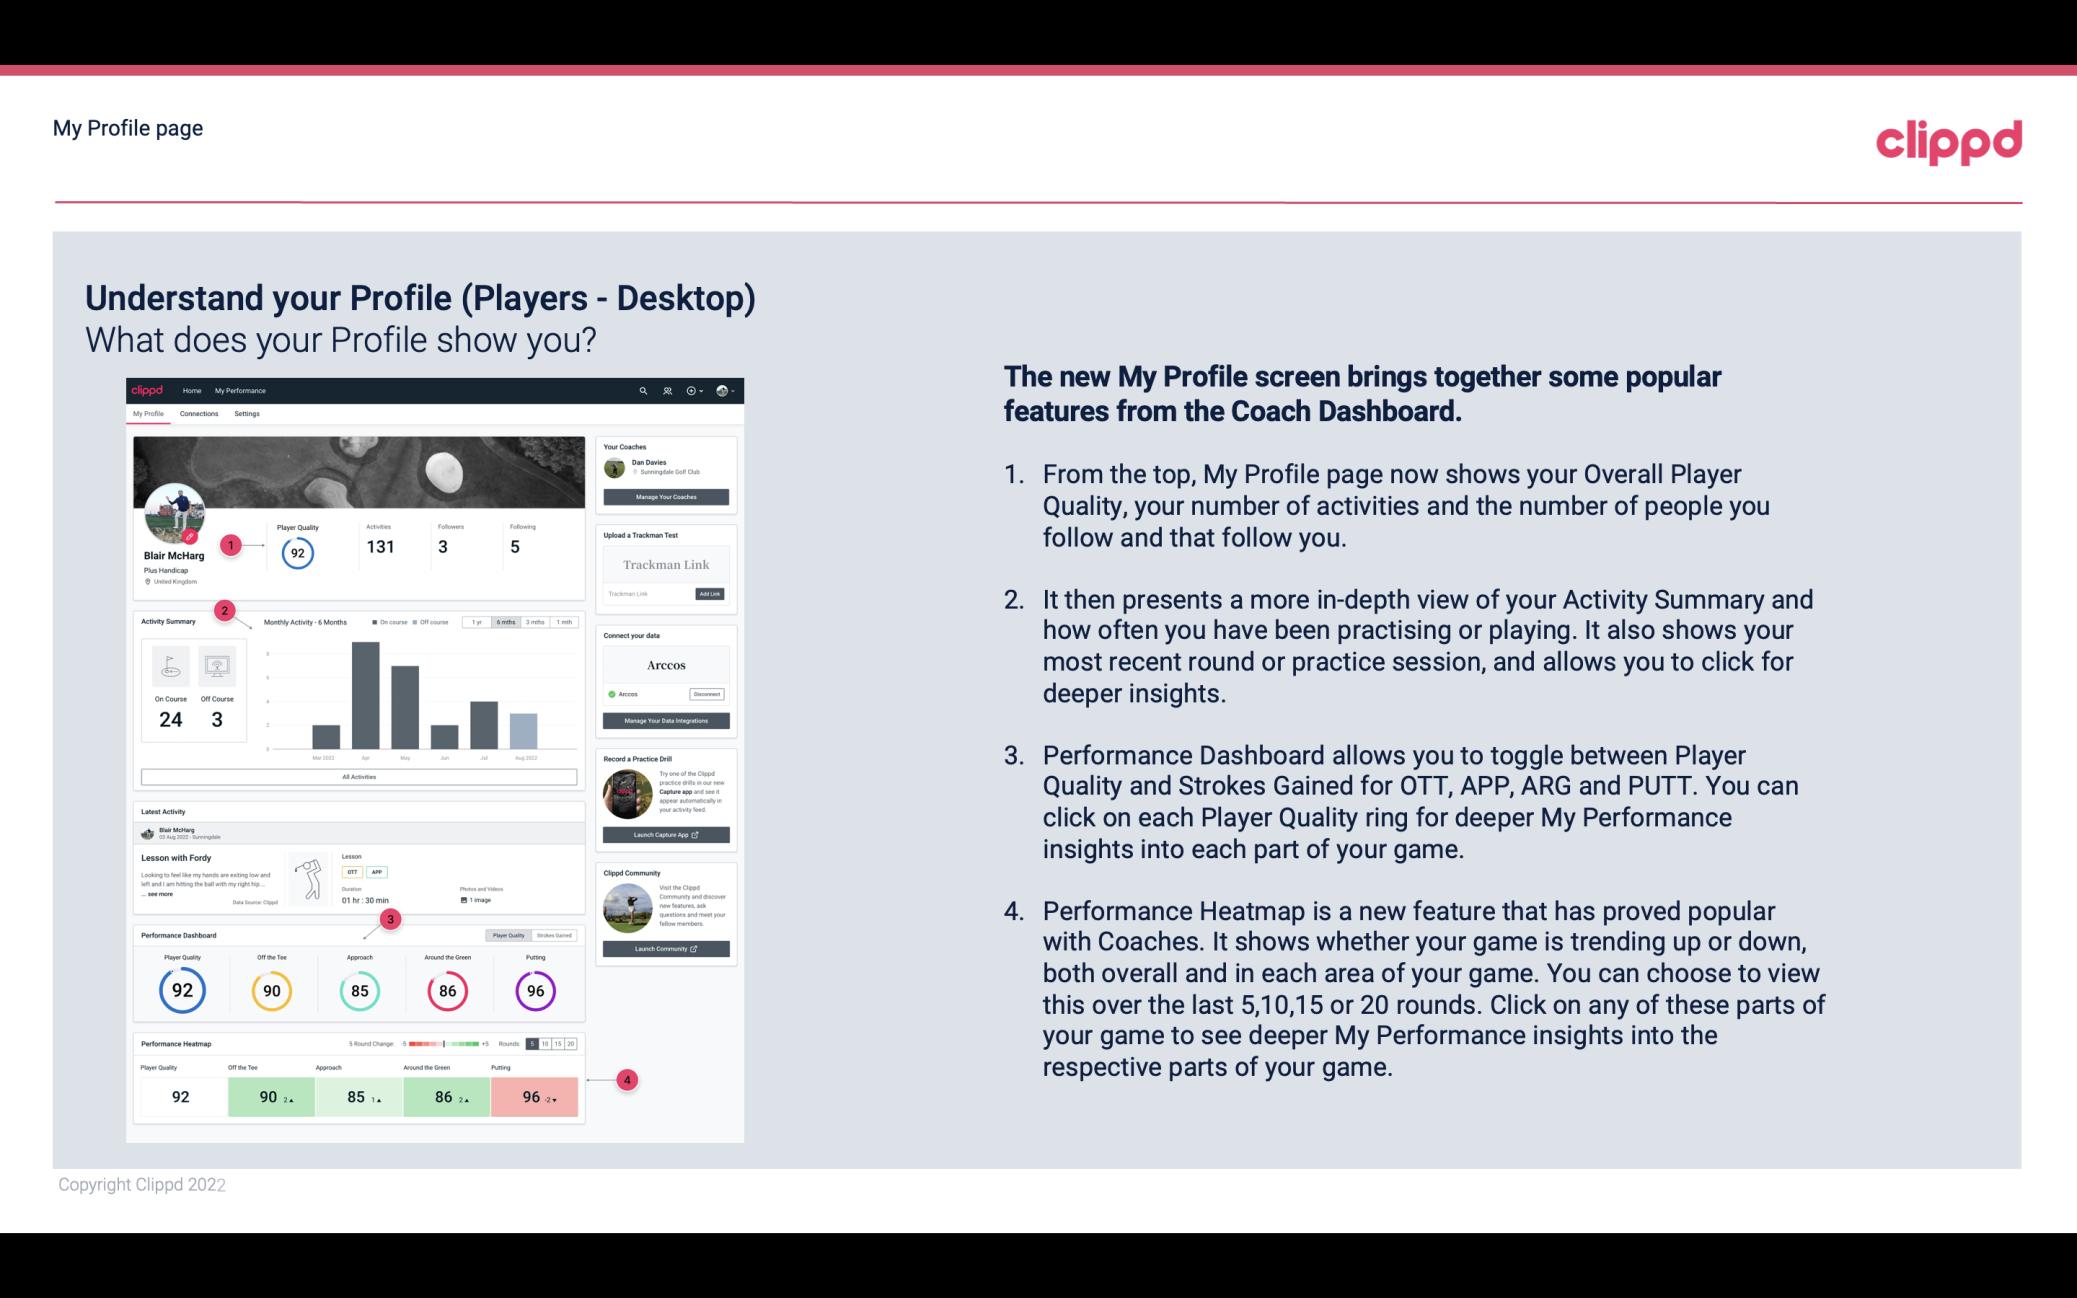Click Launch Capture App button

point(667,833)
